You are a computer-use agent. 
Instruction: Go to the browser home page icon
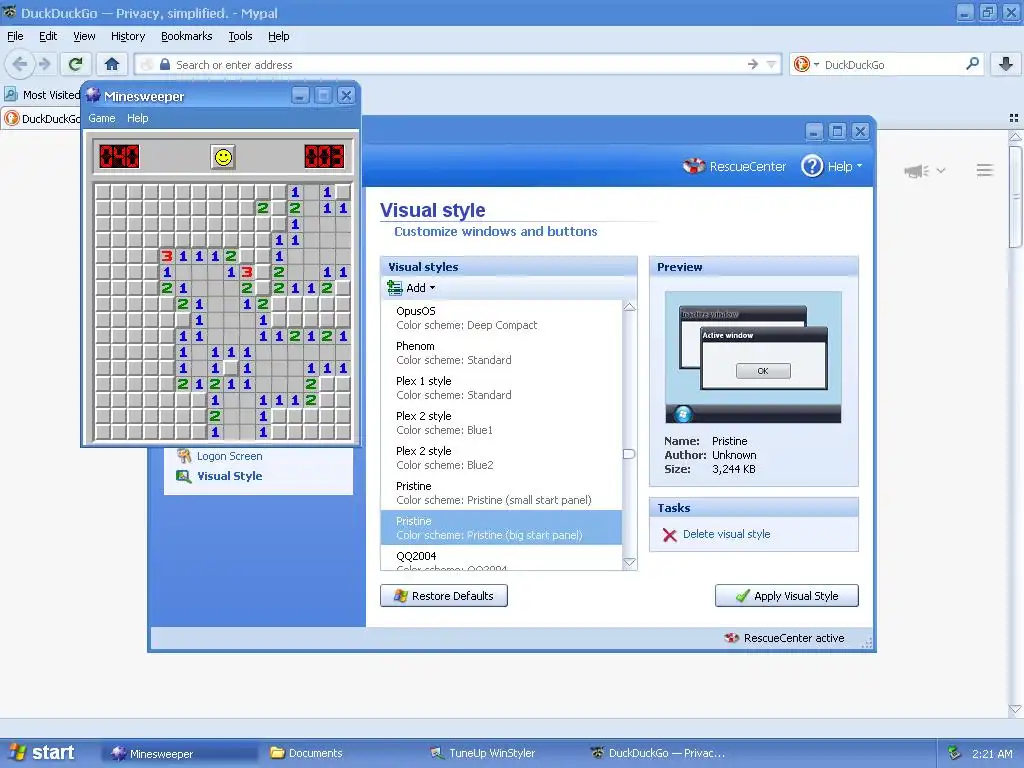(x=112, y=64)
